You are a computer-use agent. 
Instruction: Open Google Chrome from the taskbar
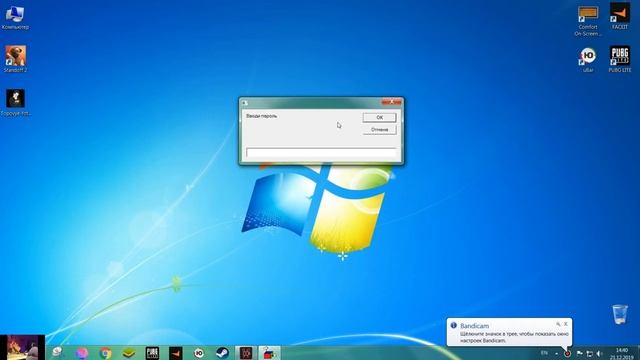[x=105, y=353]
